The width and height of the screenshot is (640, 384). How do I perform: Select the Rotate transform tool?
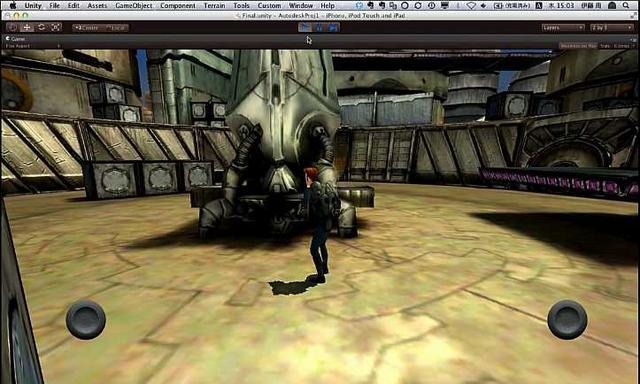pyautogui.click(x=41, y=27)
